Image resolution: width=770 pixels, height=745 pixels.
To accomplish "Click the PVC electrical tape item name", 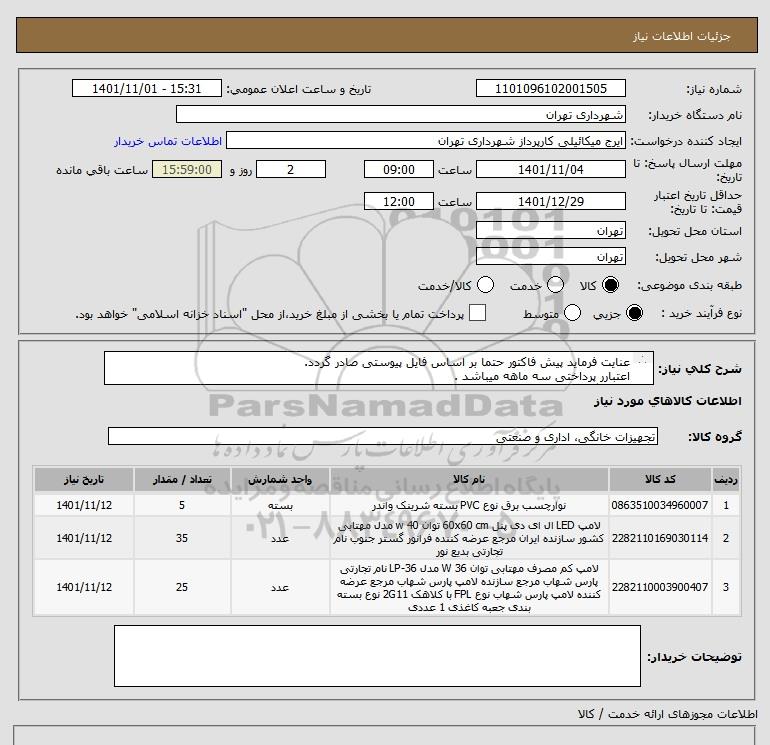I will coord(469,505).
